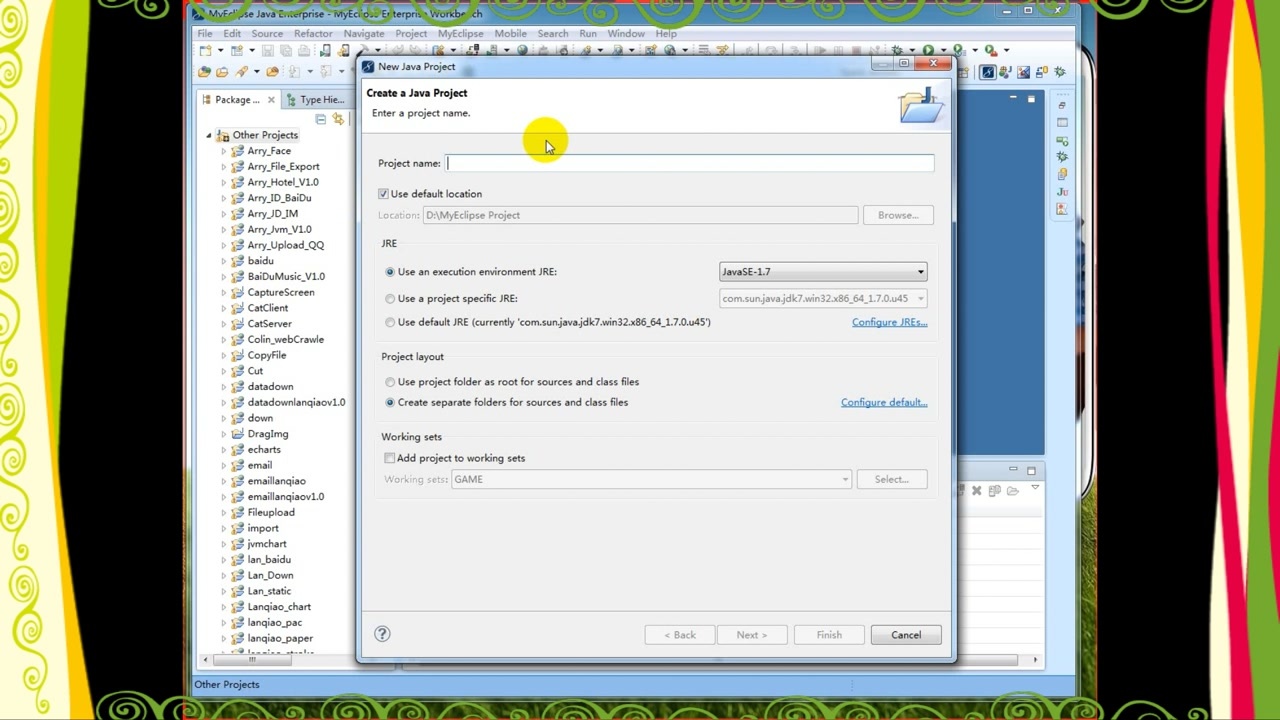The width and height of the screenshot is (1280, 720).
Task: Open the bottom panel view menu arrow
Action: coord(1035,488)
